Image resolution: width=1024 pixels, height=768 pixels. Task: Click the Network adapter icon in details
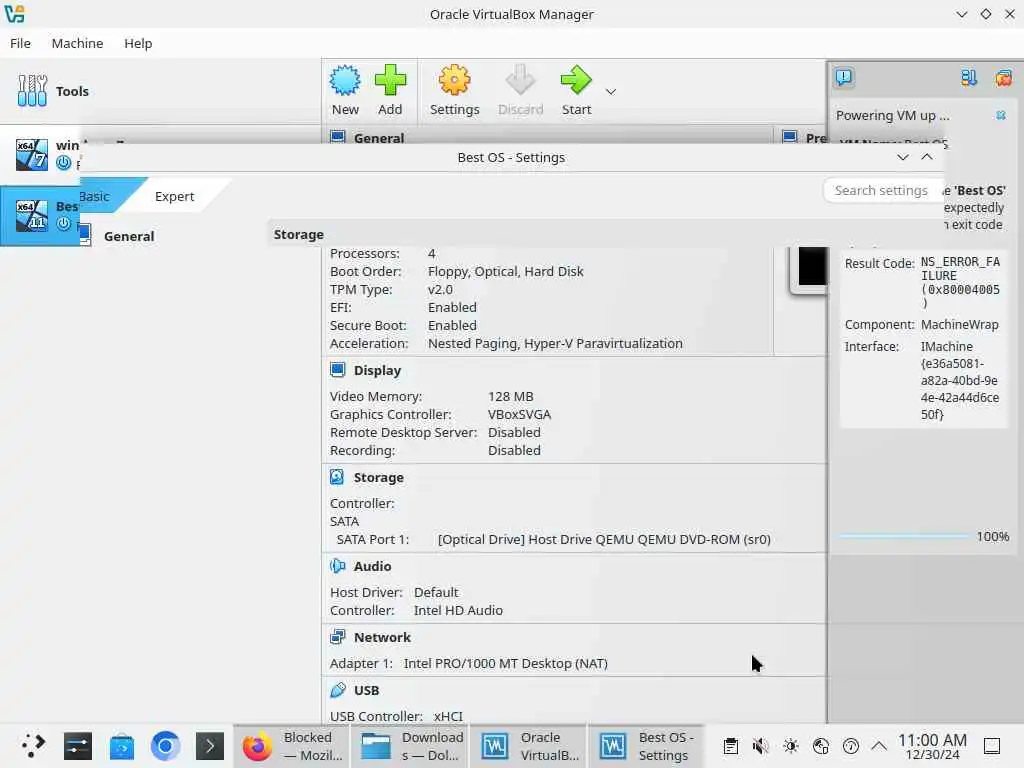338,637
